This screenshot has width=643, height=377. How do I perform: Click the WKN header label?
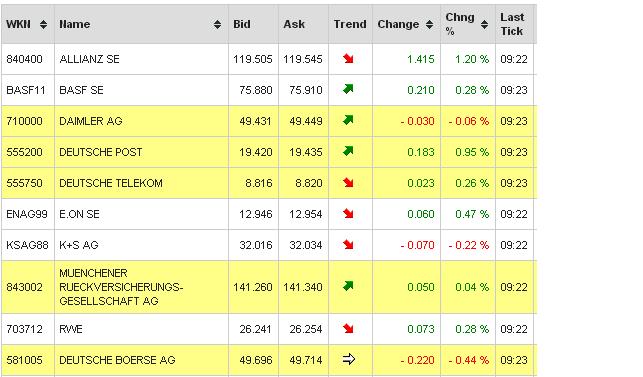tap(18, 25)
